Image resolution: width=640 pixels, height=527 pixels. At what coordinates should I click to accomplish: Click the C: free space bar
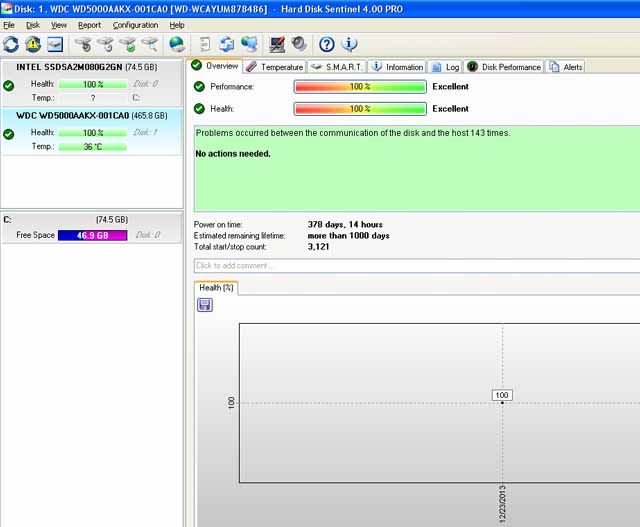tap(92, 235)
